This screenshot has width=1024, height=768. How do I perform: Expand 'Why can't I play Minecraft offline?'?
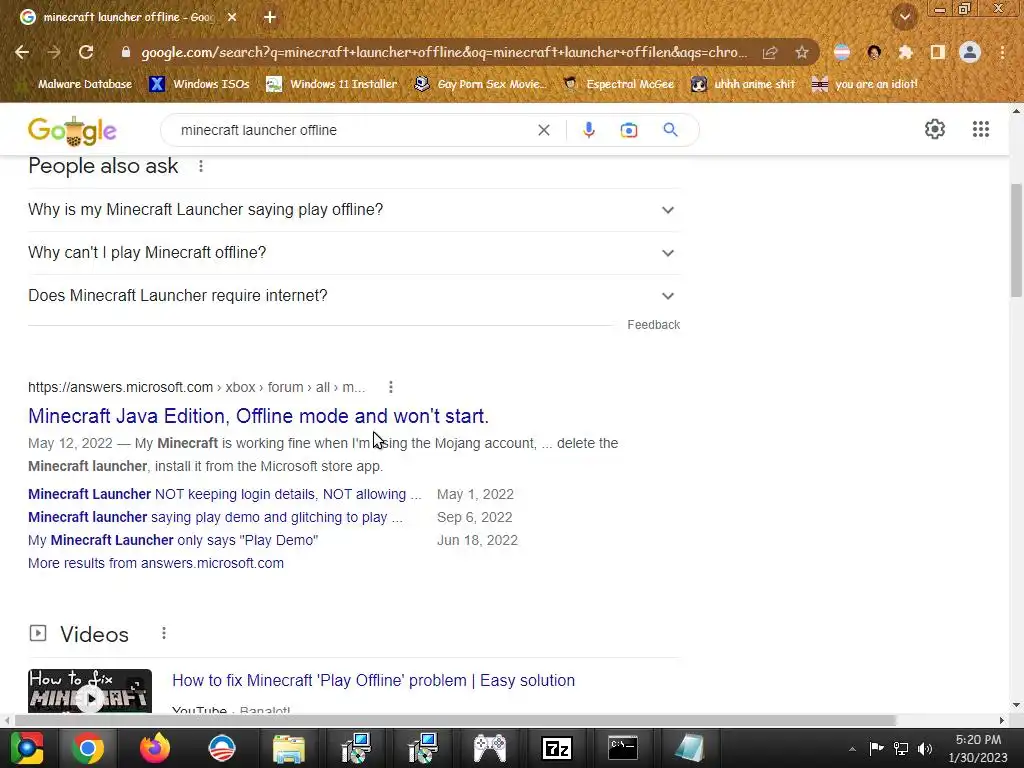click(353, 253)
